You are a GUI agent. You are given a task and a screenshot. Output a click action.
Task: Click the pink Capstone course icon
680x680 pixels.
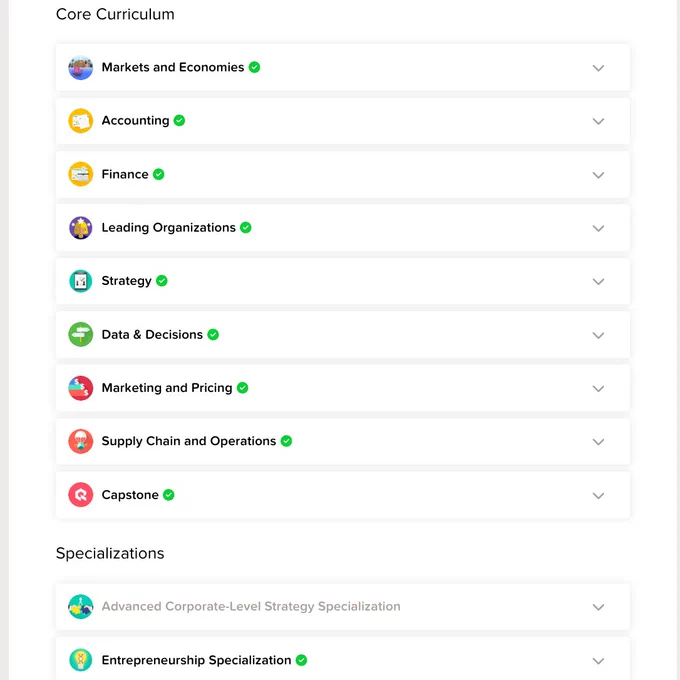coord(81,495)
